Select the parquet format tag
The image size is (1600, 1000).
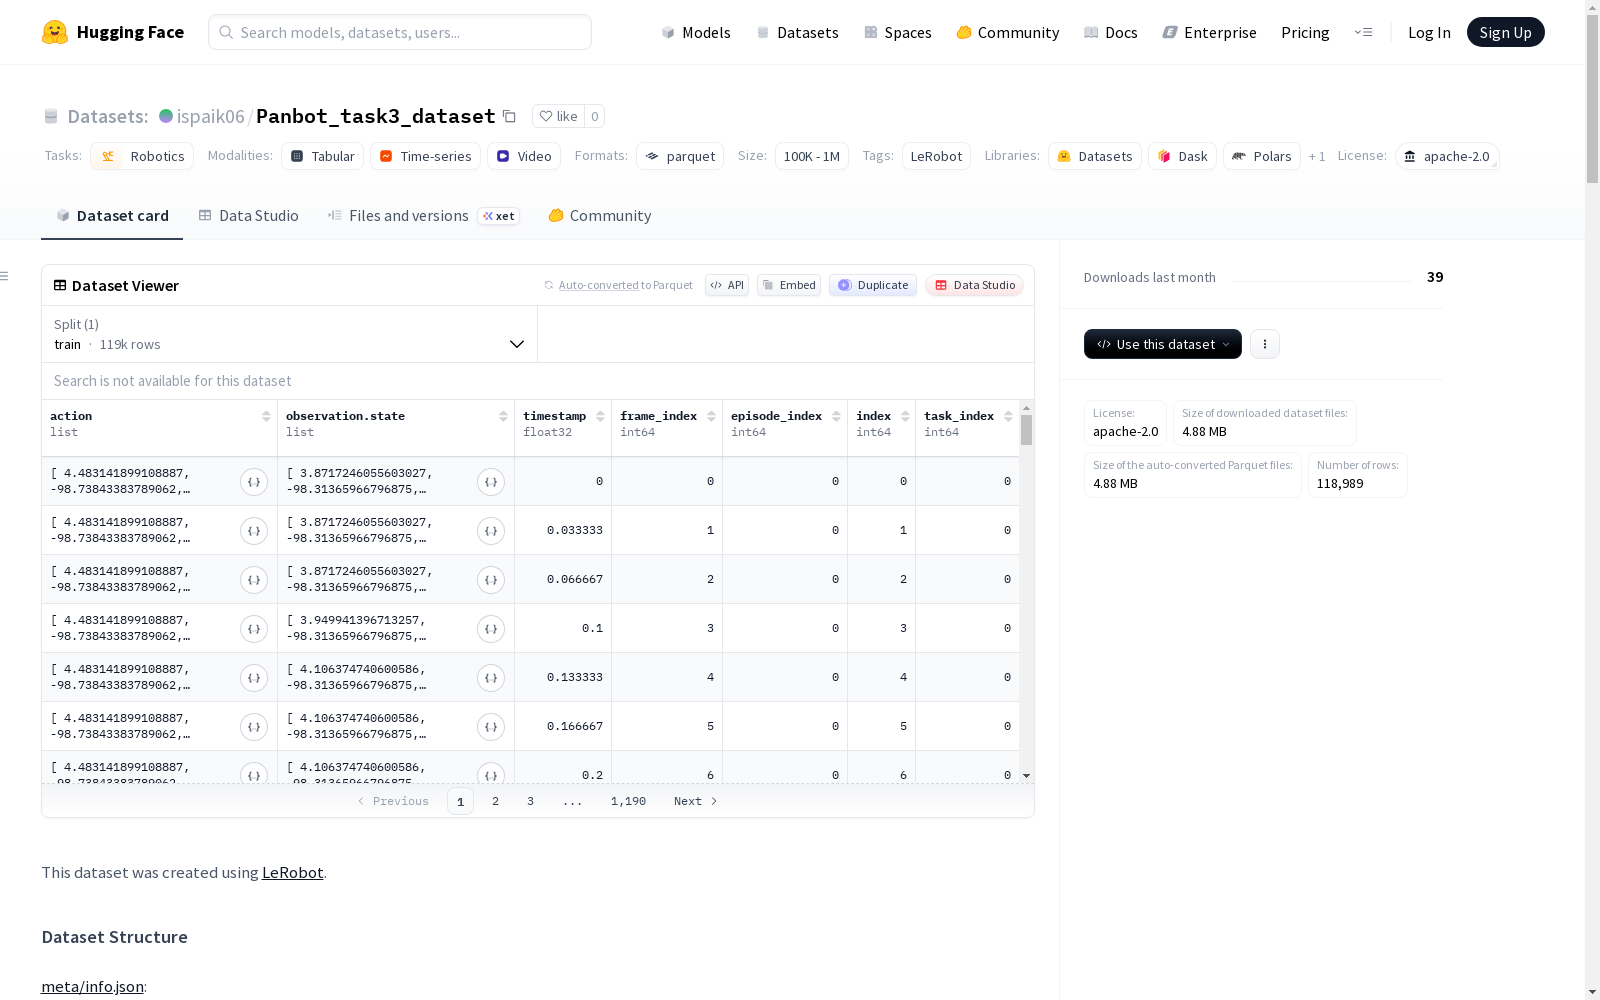coord(680,156)
